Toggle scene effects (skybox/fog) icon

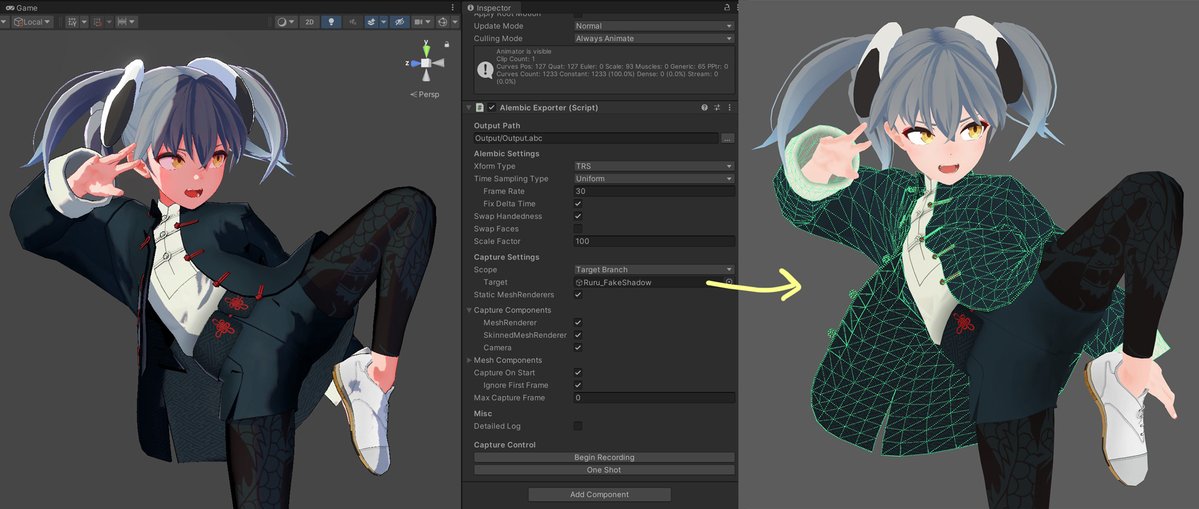pos(371,22)
